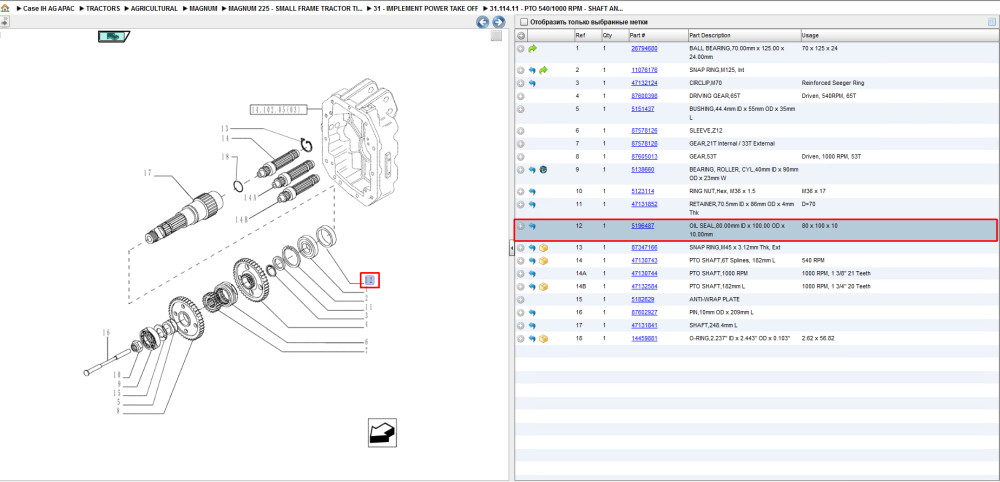Viewport: 1000px width, 482px height.
Task: Click the teal tractor label icon in diagram
Action: coord(114,36)
